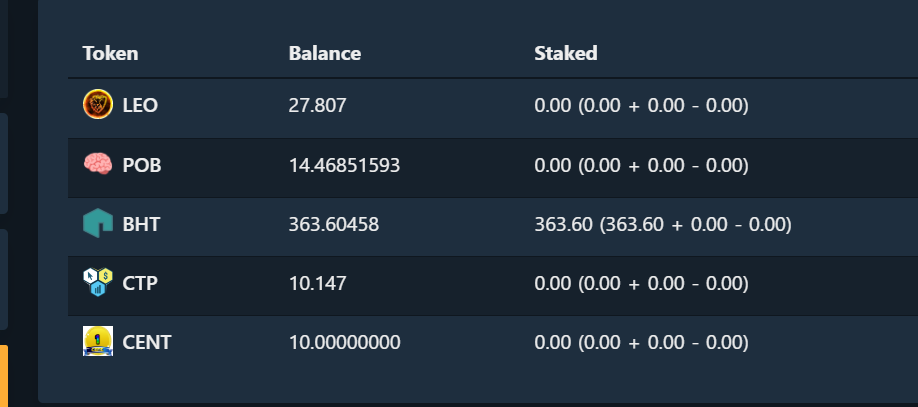Open the LEO token name

tap(140, 106)
